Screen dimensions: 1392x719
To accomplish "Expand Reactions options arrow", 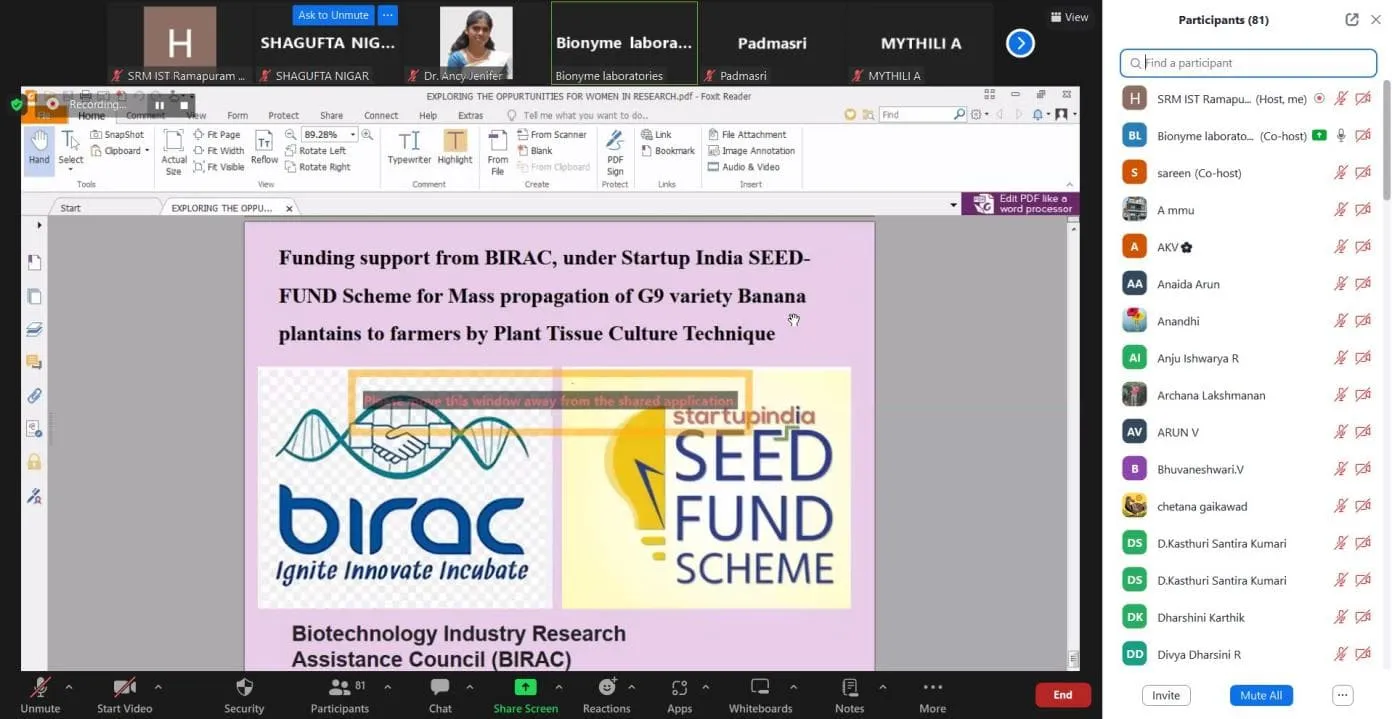I will (631, 687).
